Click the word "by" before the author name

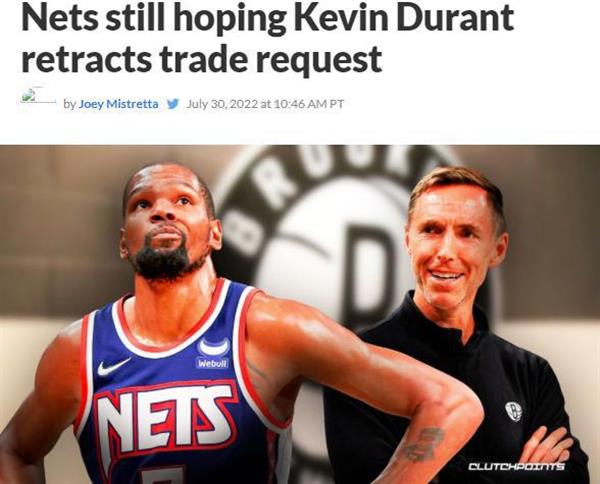(x=70, y=104)
